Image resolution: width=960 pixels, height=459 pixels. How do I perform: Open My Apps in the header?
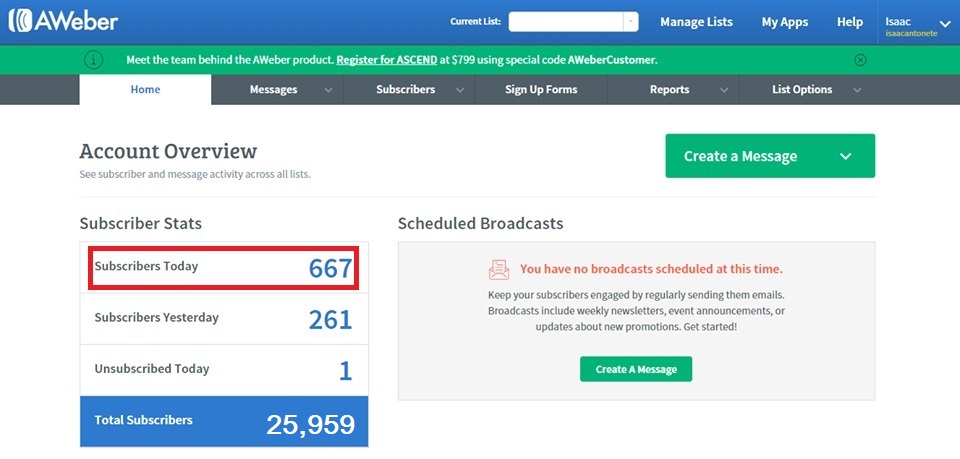[x=784, y=22]
